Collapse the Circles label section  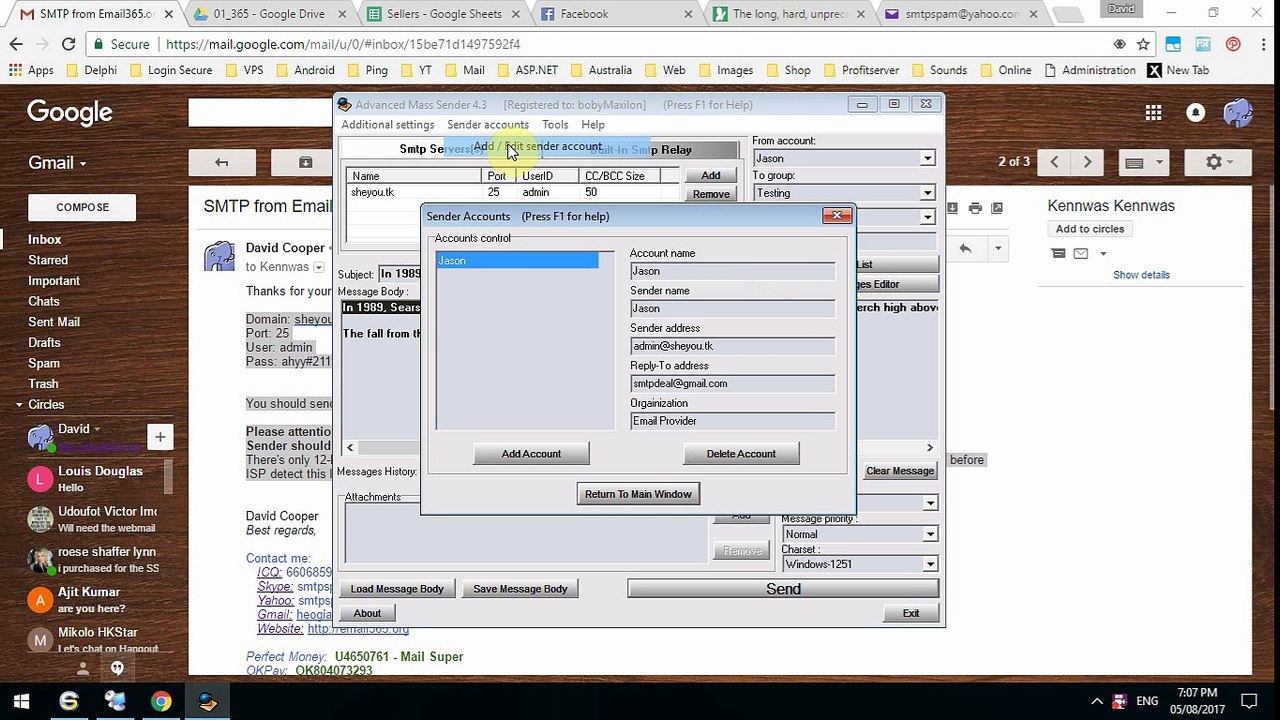(x=19, y=405)
